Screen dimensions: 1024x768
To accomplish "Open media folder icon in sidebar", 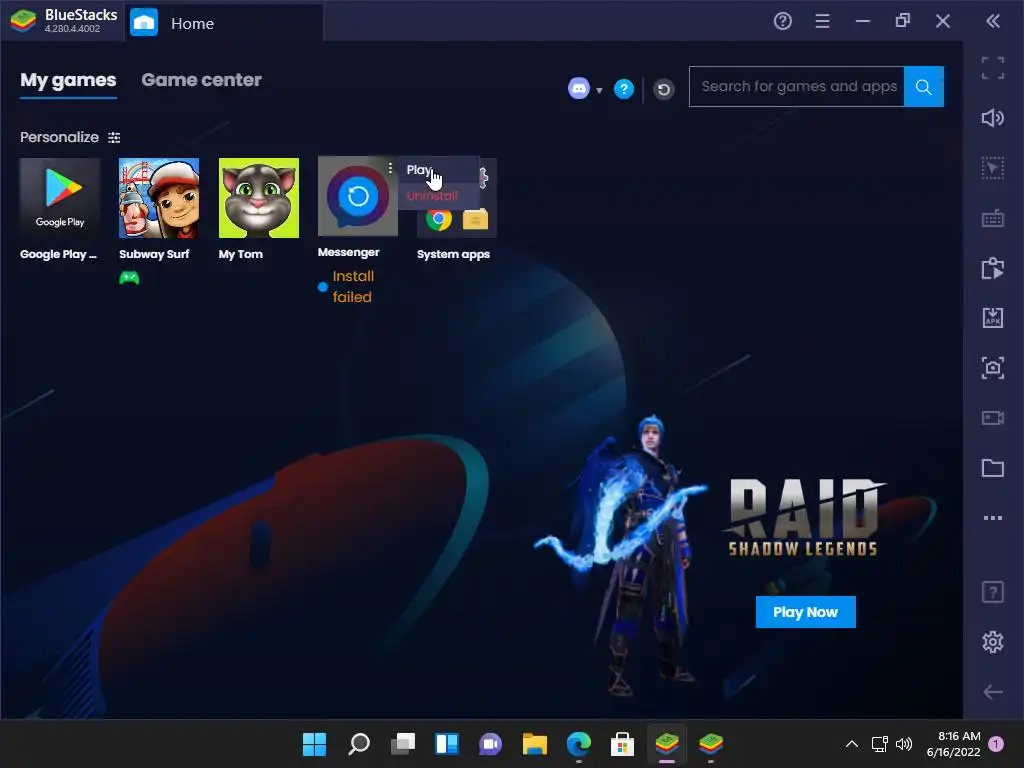I will tap(993, 468).
